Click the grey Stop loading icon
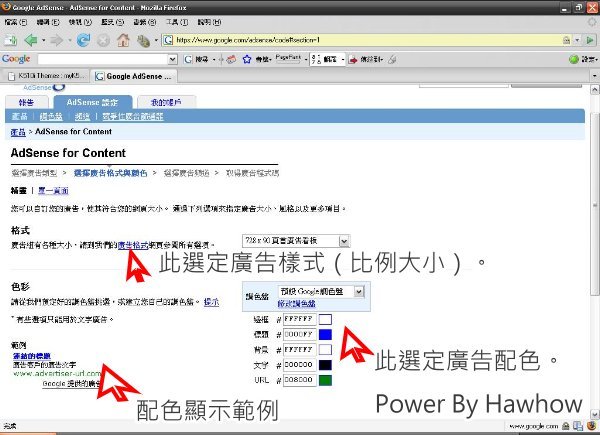The image size is (600, 435). point(103,40)
